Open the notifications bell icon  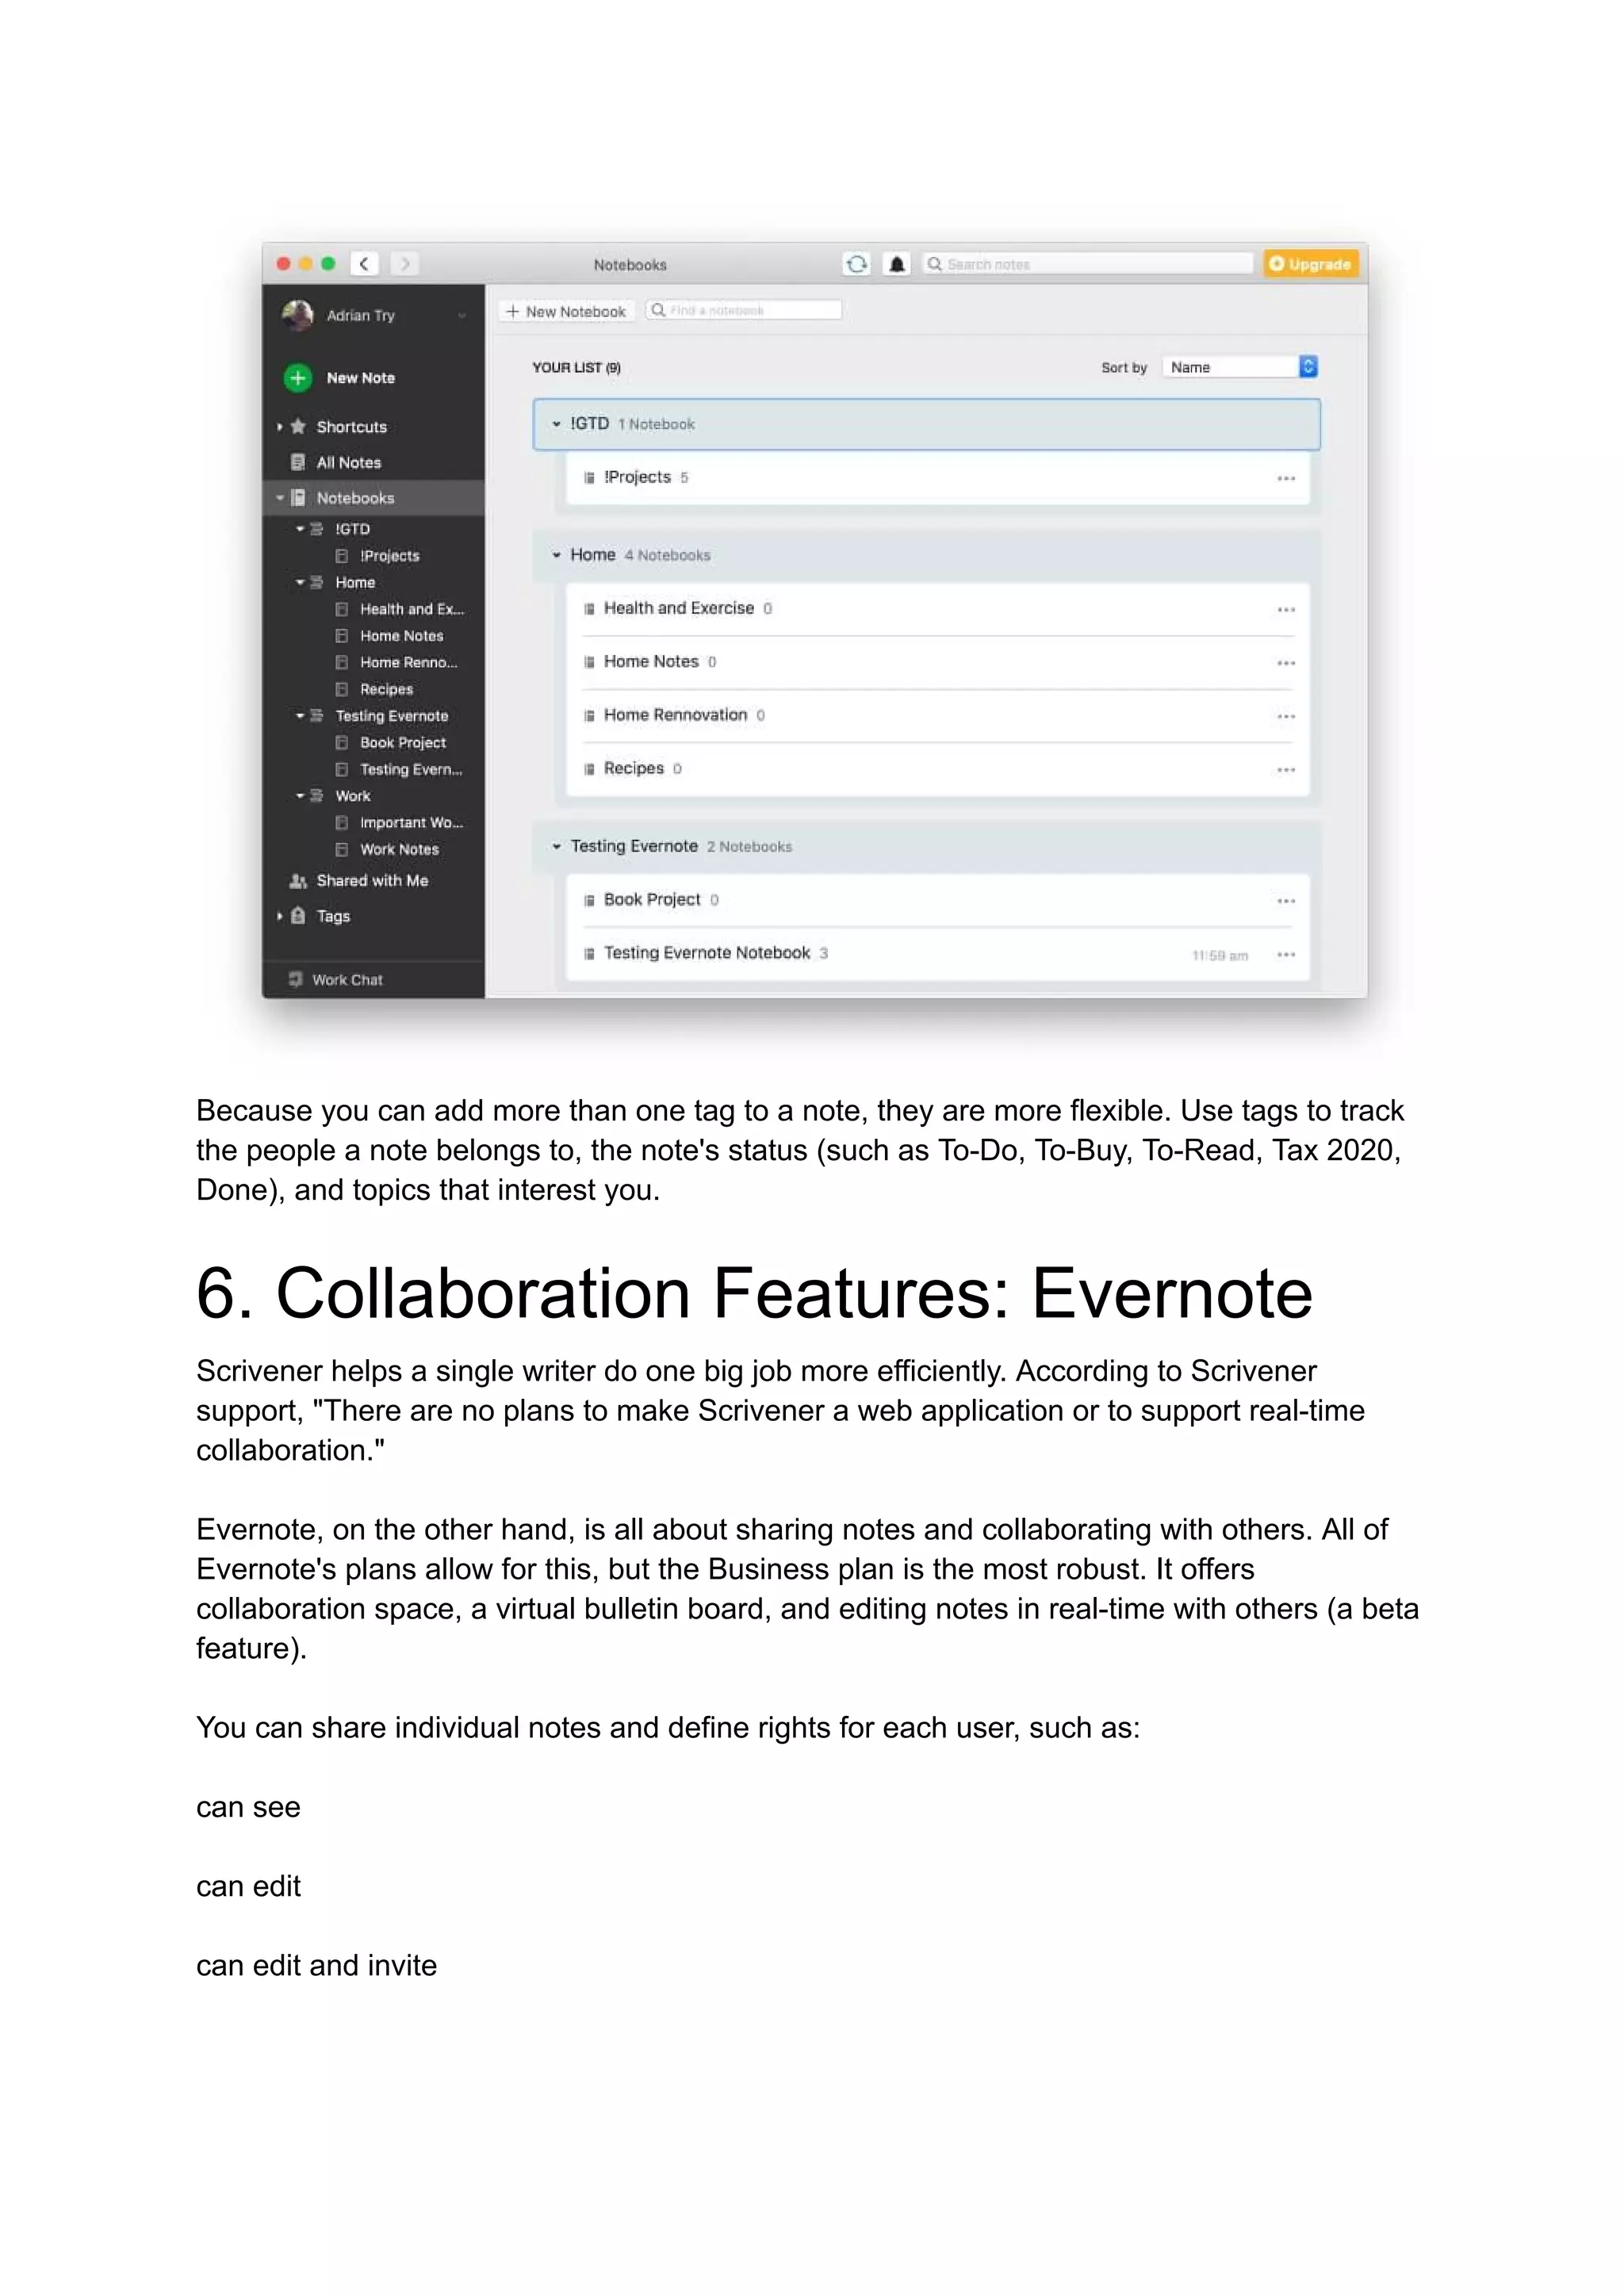click(x=897, y=264)
